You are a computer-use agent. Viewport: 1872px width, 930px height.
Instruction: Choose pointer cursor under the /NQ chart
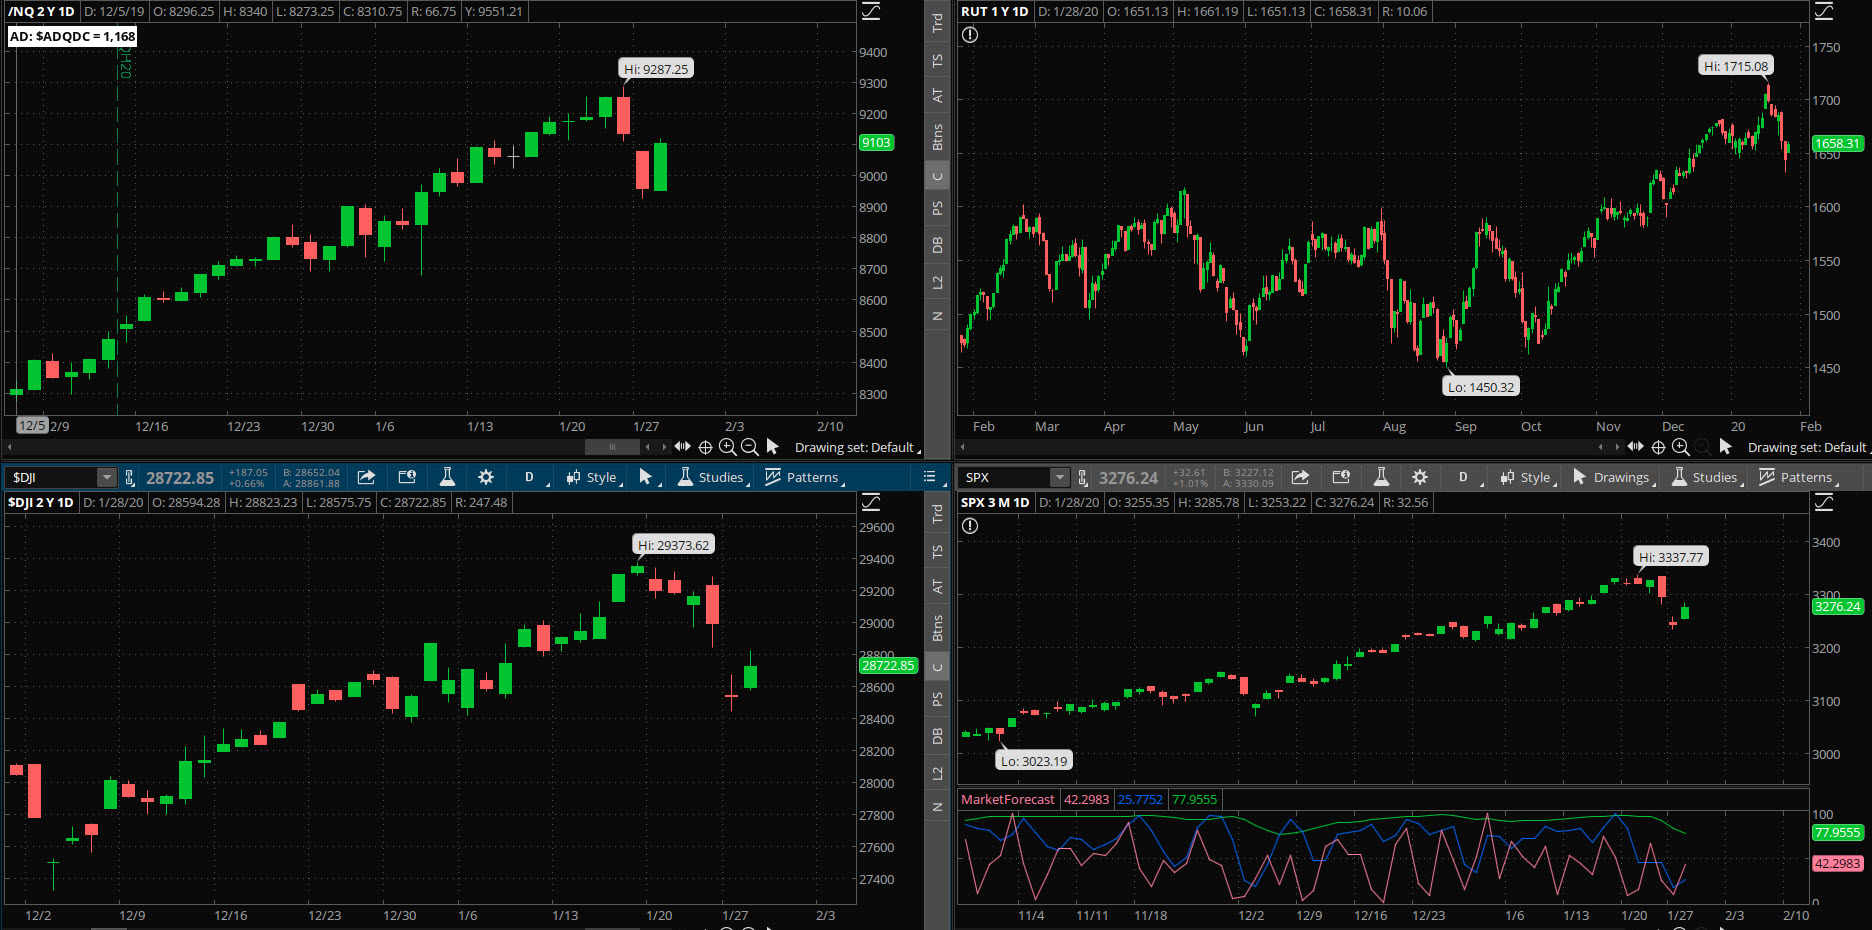[772, 447]
